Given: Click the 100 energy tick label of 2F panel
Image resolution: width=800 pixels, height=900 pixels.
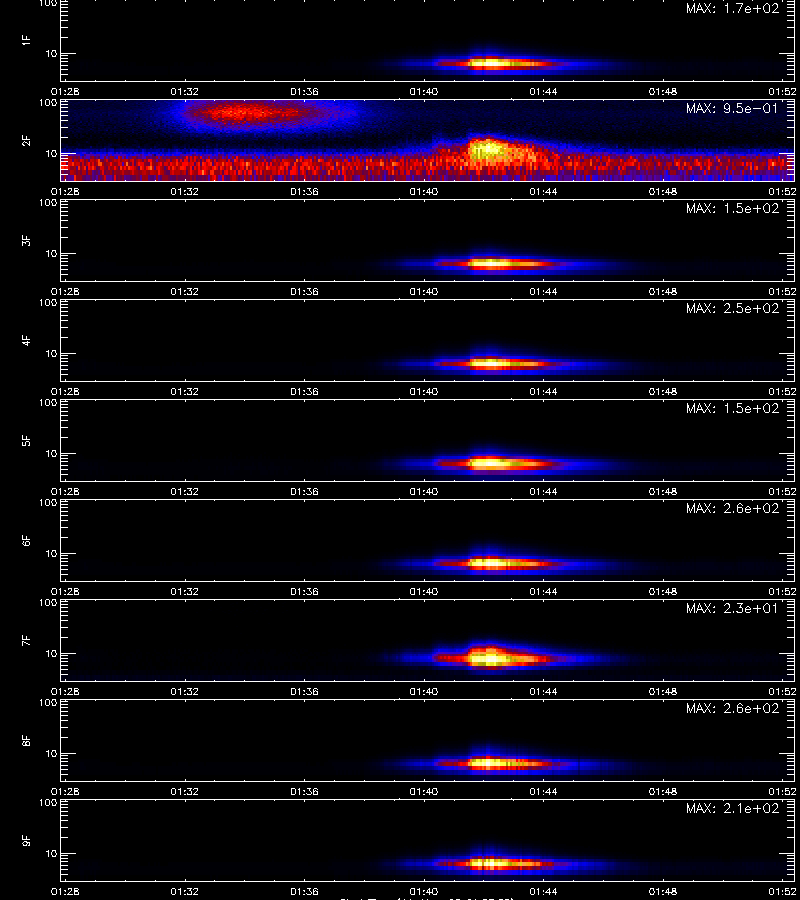Looking at the screenshot, I should coord(48,103).
